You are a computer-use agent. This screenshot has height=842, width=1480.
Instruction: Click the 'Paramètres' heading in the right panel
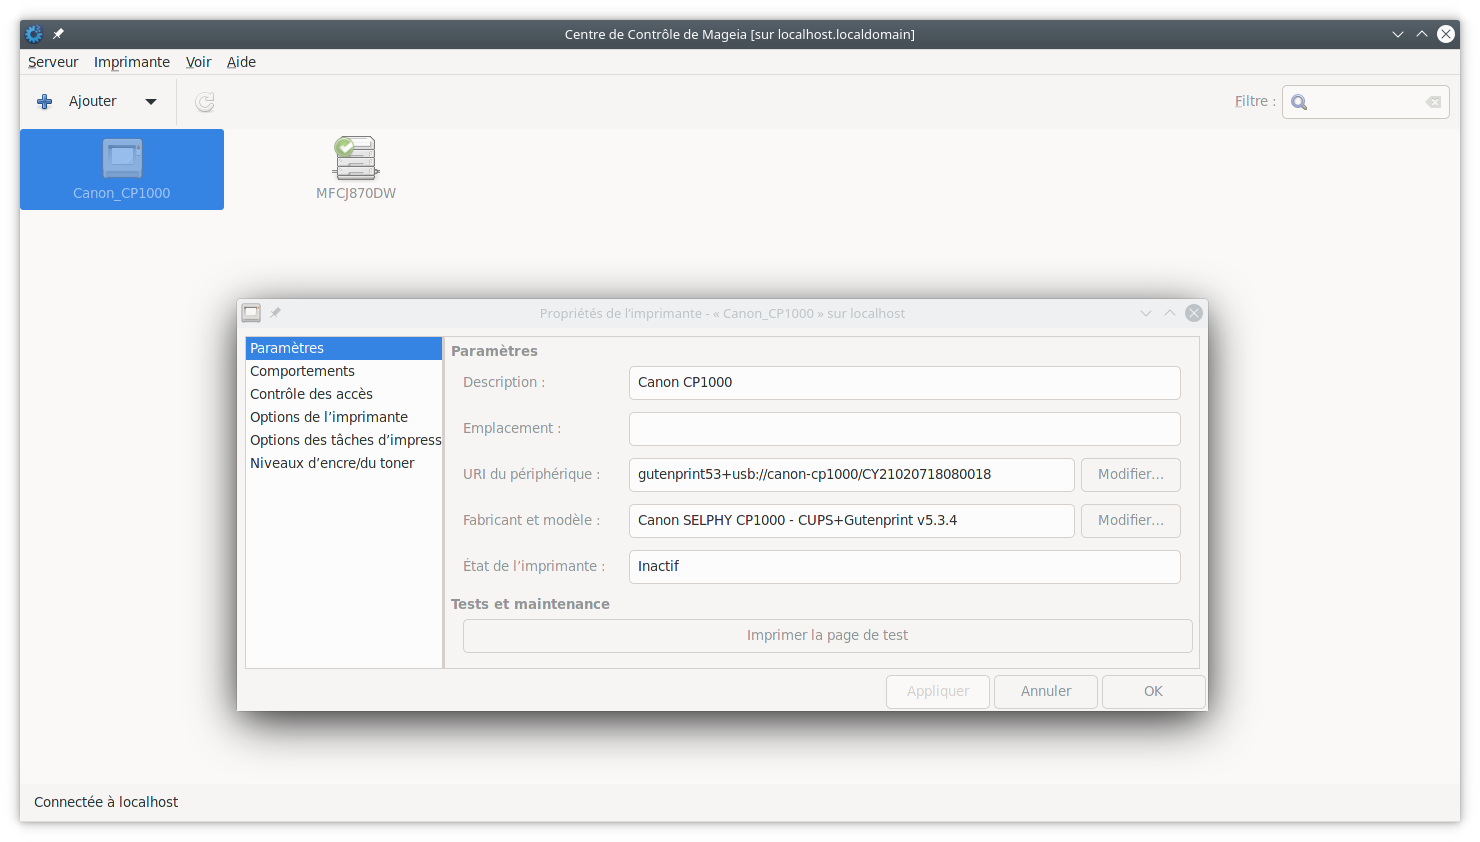click(x=494, y=351)
